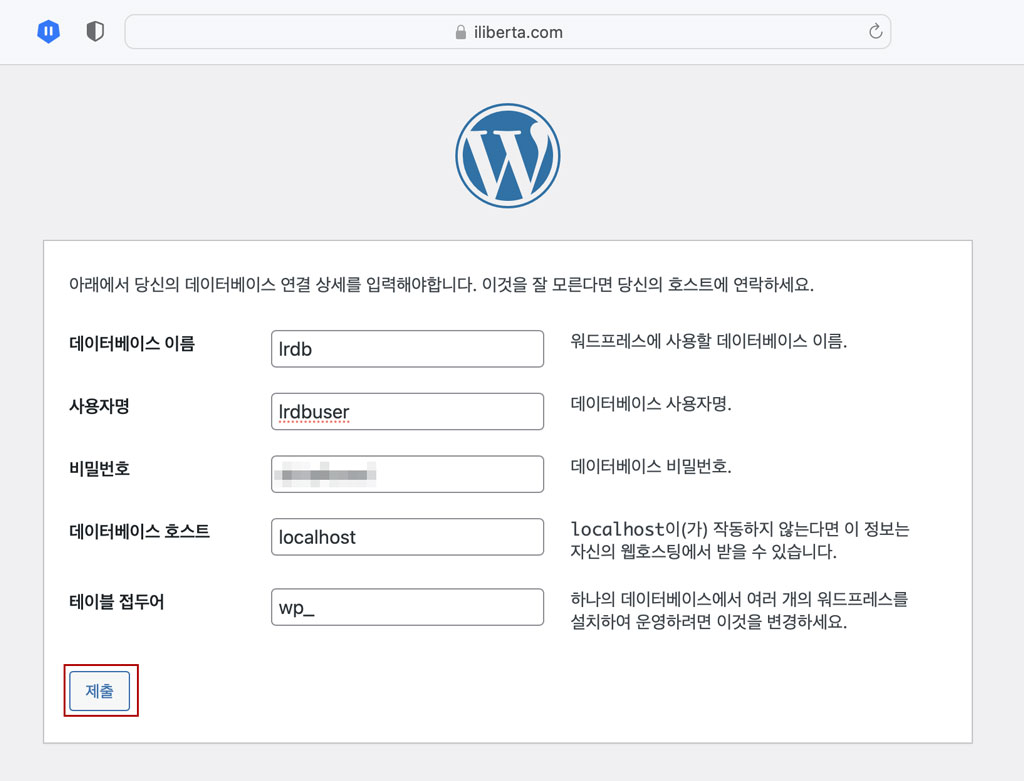
Task: Click the padlock icon in the address bar
Action: 461,32
